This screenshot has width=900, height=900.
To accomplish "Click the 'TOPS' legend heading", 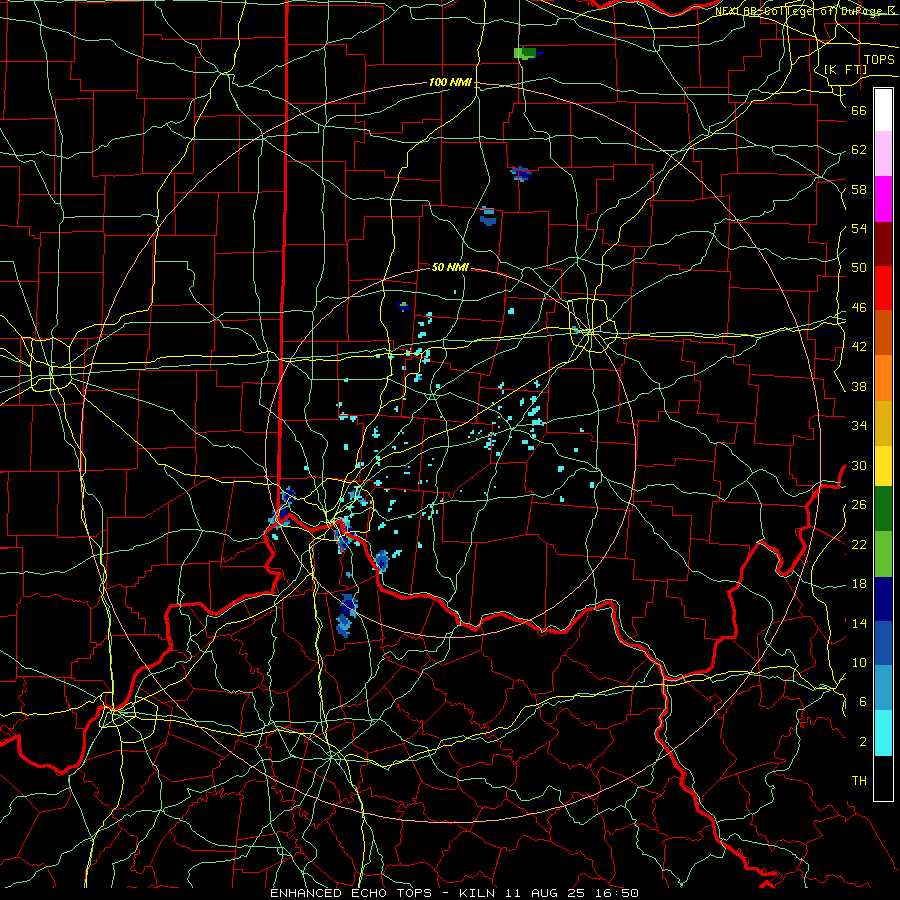I will pos(879,60).
